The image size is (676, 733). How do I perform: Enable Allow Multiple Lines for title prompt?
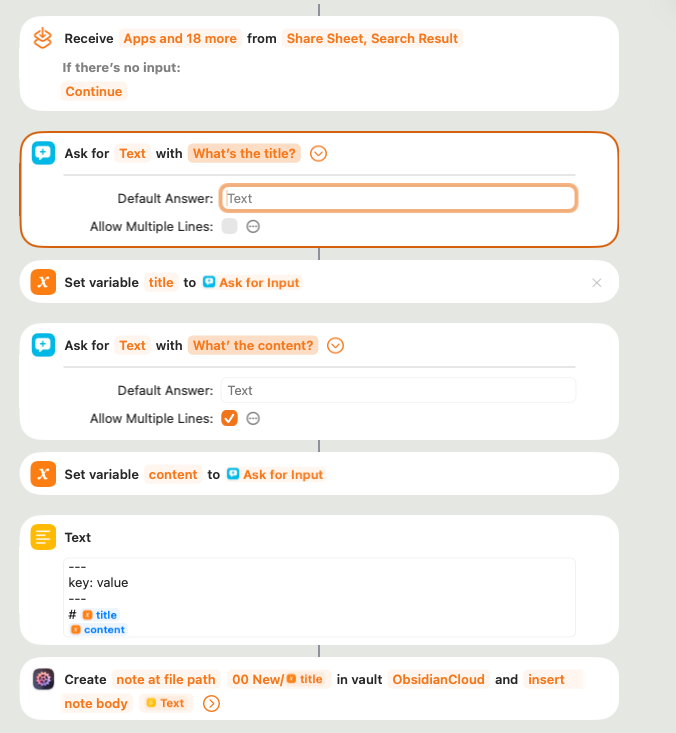[230, 226]
